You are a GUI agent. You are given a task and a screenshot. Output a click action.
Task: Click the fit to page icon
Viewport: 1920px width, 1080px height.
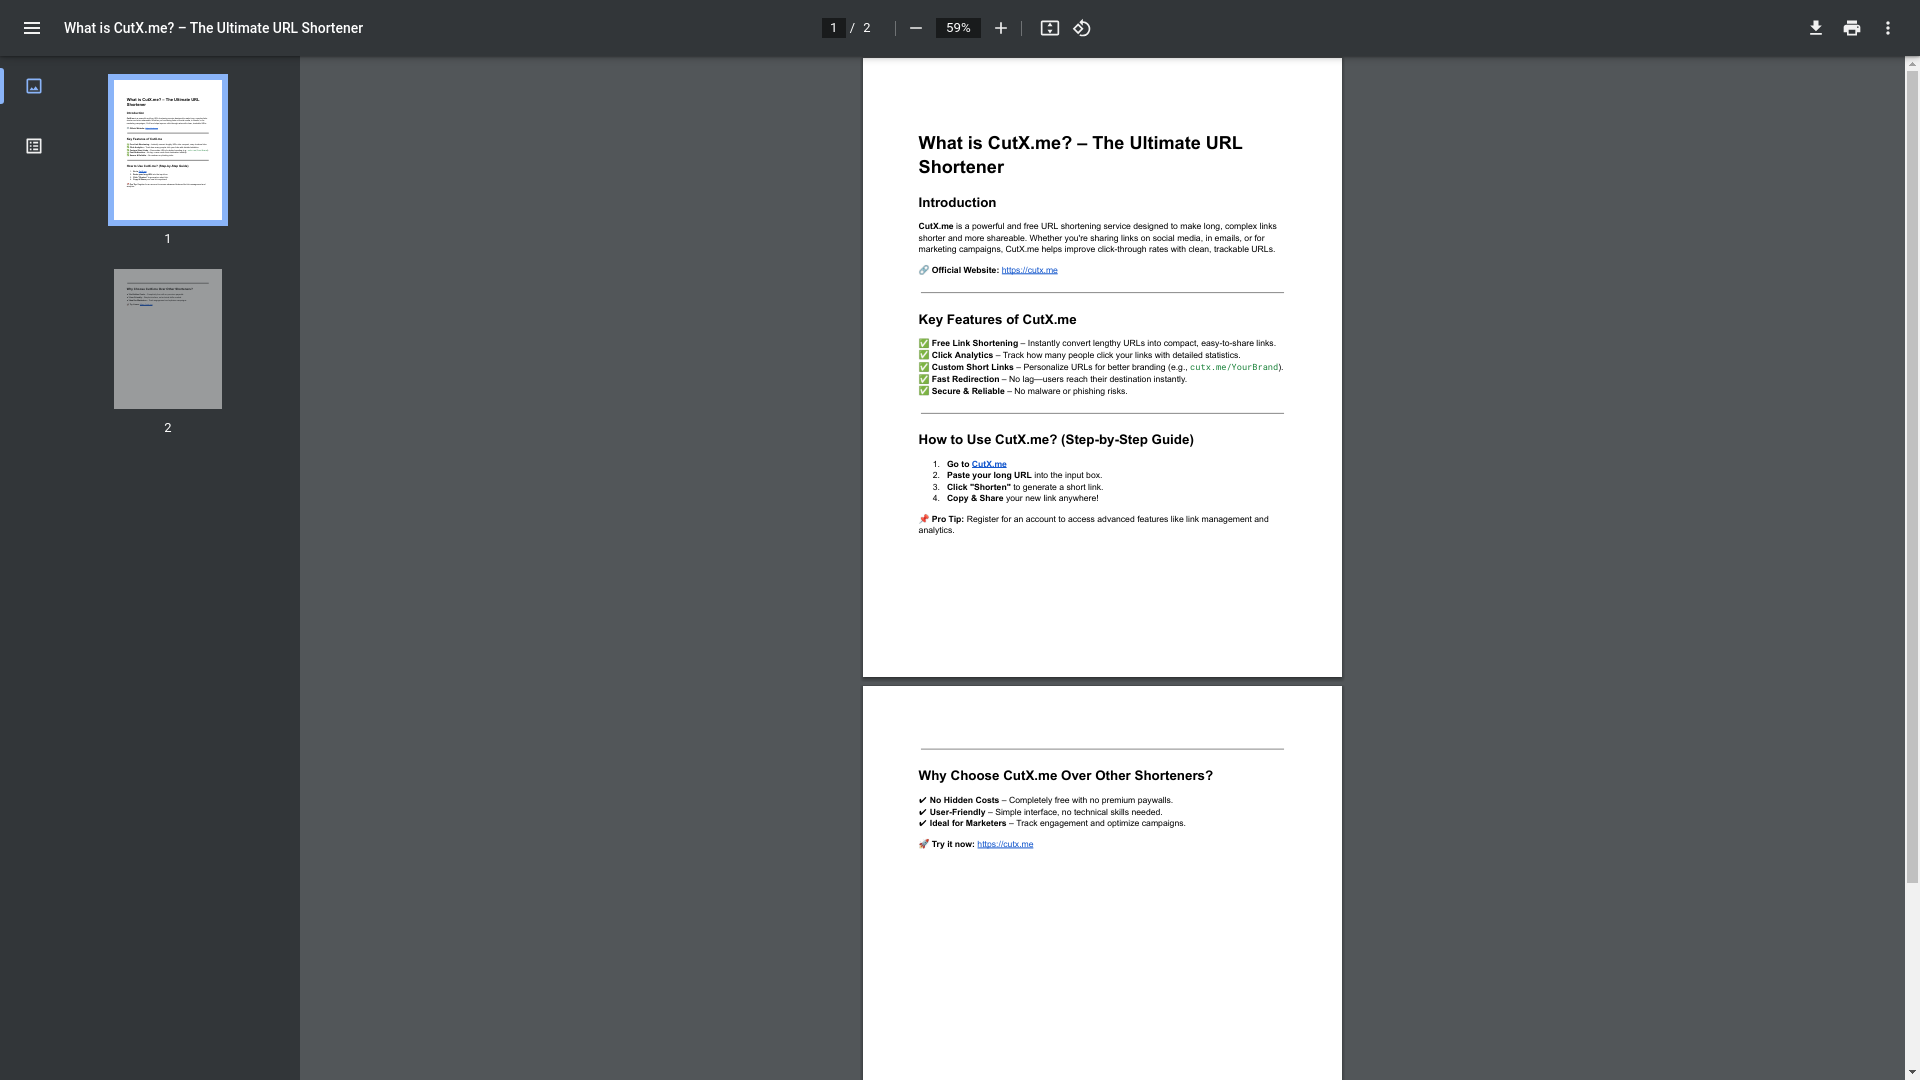(x=1049, y=28)
